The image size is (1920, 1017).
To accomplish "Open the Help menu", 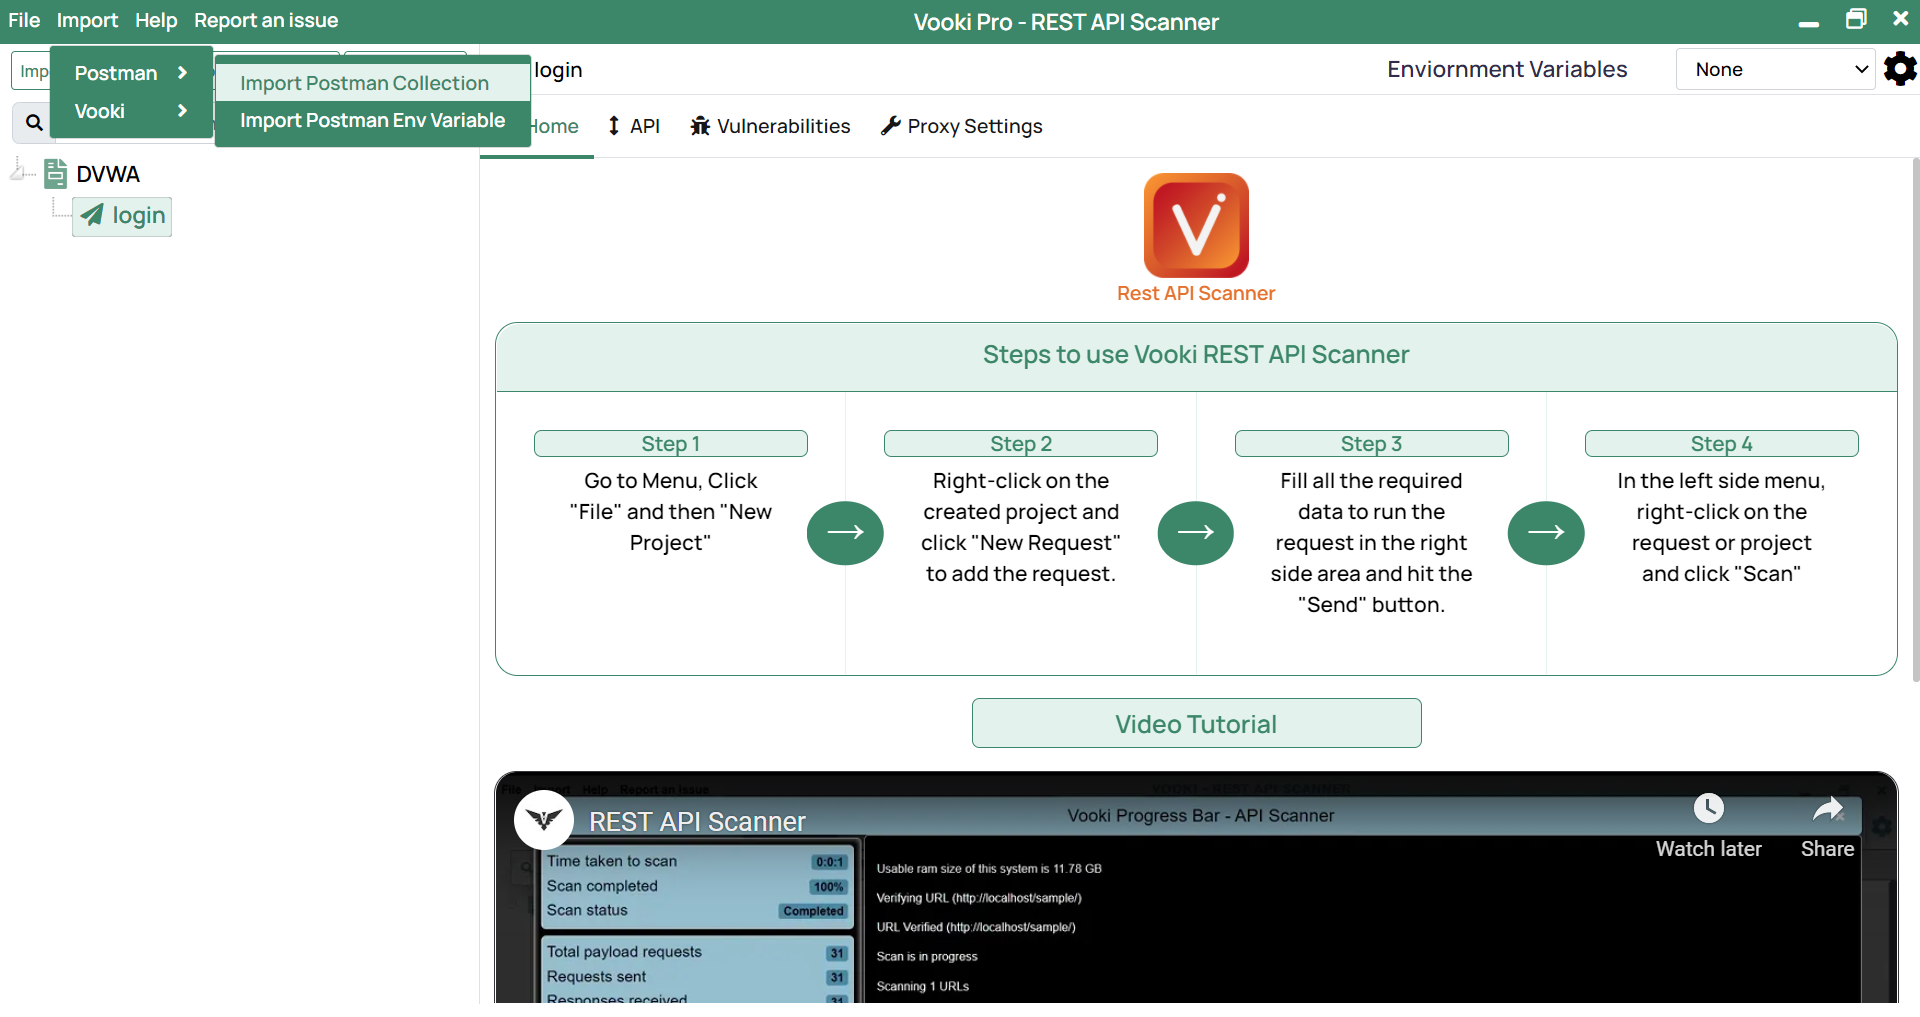I will click(156, 20).
